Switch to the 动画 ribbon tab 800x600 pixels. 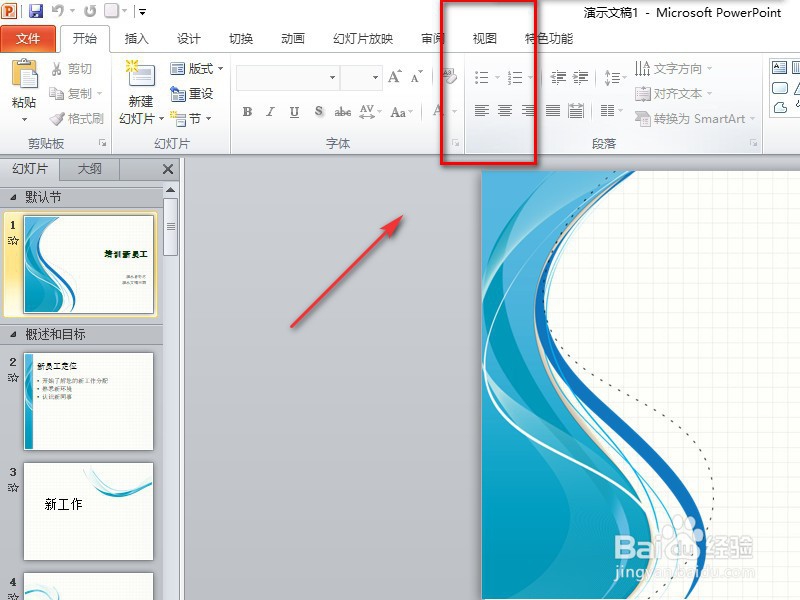tap(293, 39)
